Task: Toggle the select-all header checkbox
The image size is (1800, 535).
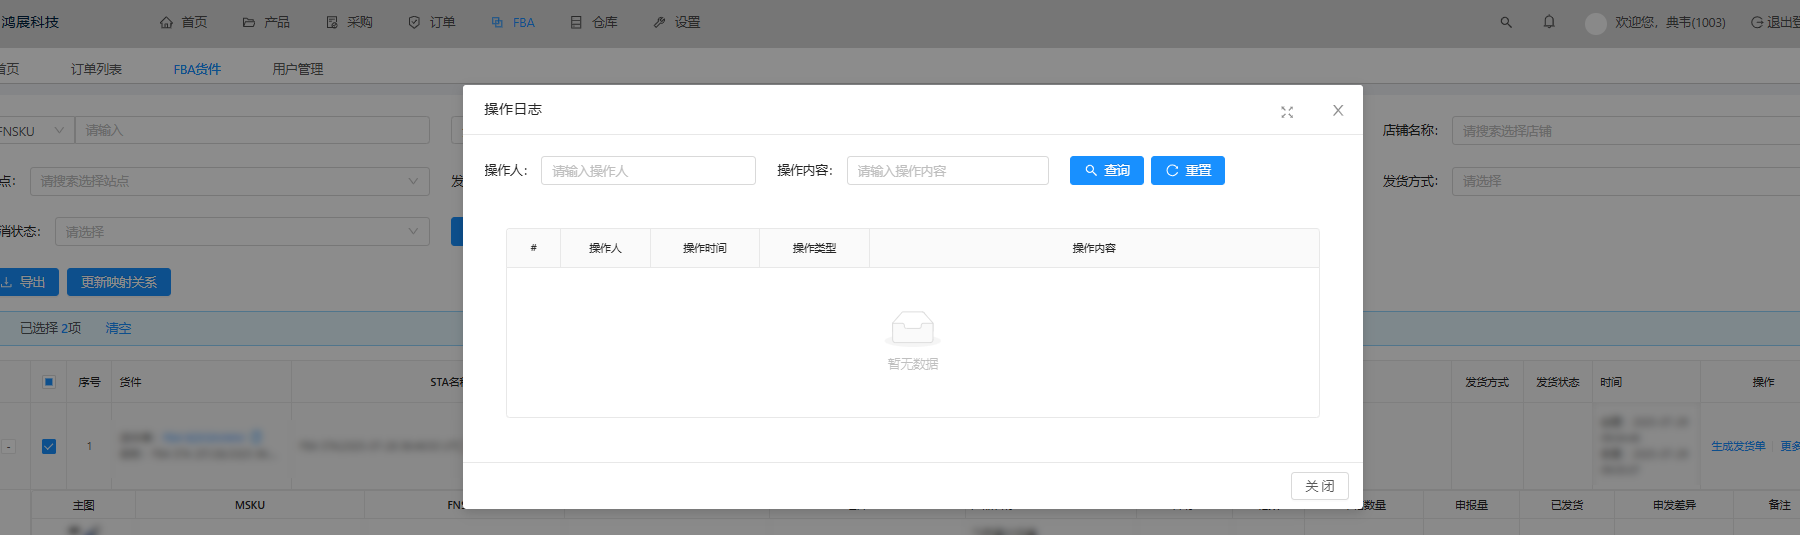Action: (49, 382)
